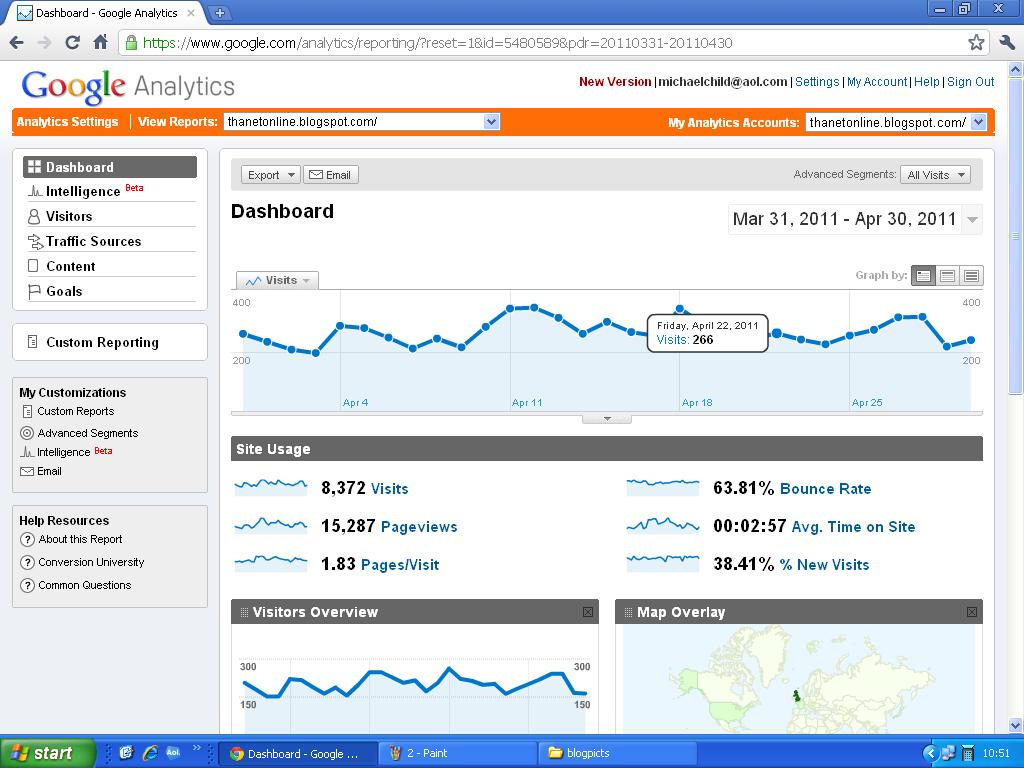Reload the page with refresh icon

point(72,43)
